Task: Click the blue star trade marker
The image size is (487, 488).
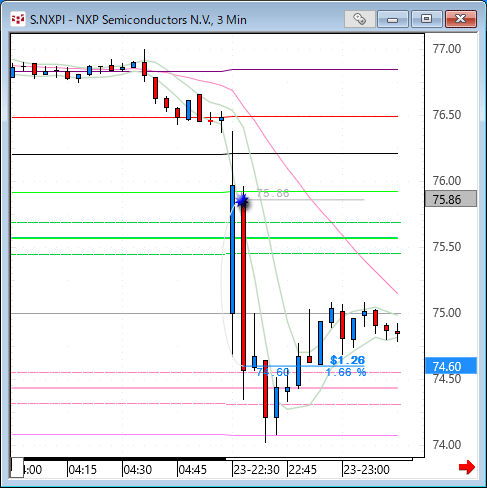Action: point(242,201)
